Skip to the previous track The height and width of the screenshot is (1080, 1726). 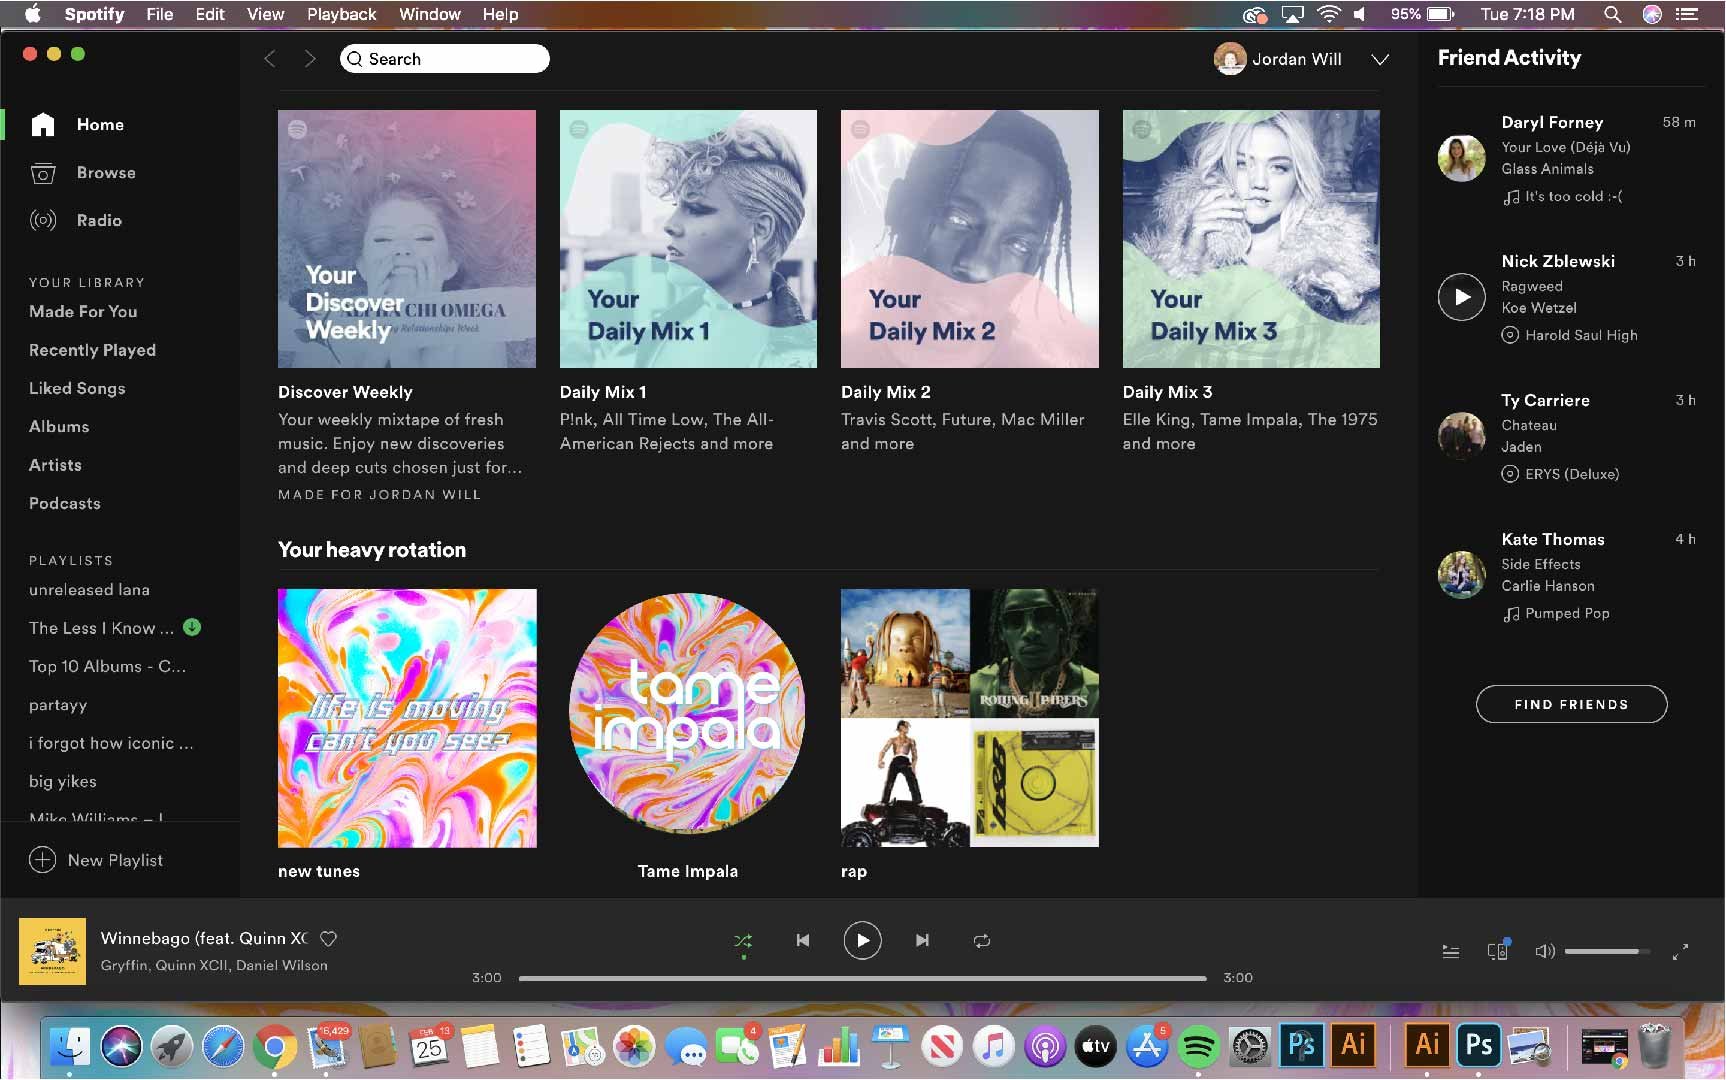pos(802,941)
